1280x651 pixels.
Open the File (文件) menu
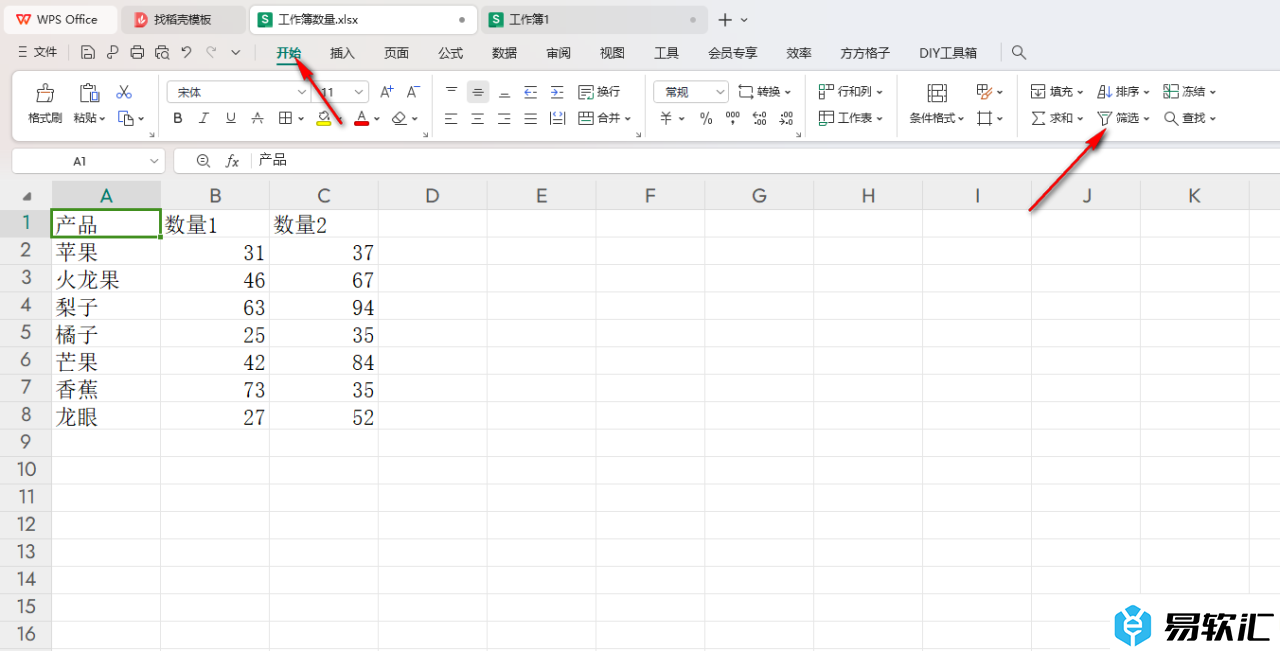(38, 52)
